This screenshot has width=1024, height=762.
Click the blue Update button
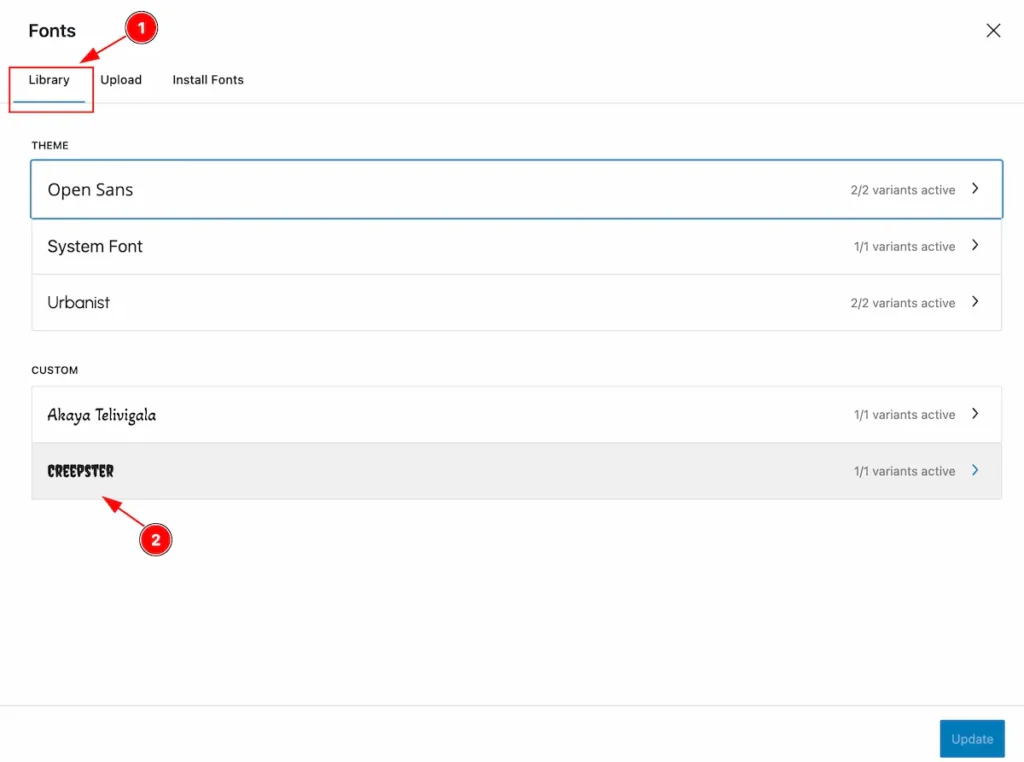[x=972, y=738]
